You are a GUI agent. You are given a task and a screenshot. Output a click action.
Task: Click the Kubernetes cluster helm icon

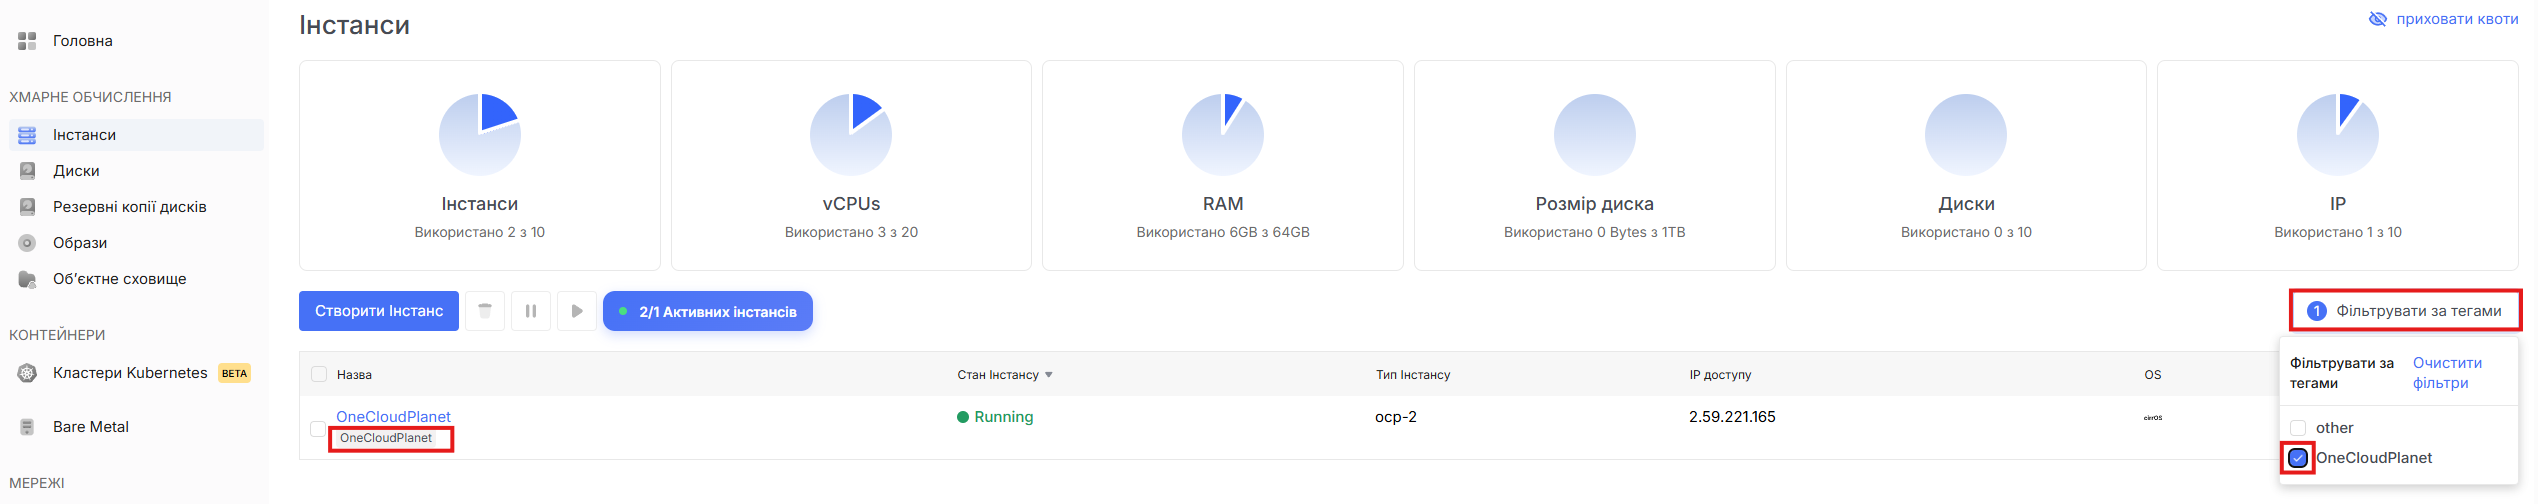click(27, 373)
